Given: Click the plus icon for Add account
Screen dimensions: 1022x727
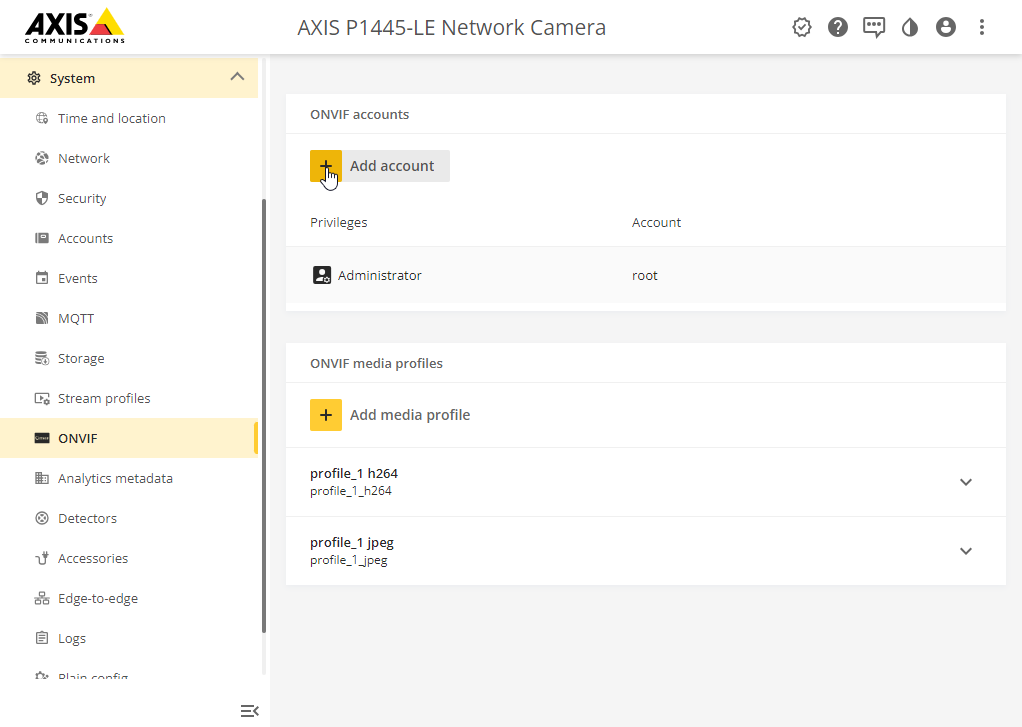Looking at the screenshot, I should pyautogui.click(x=326, y=166).
